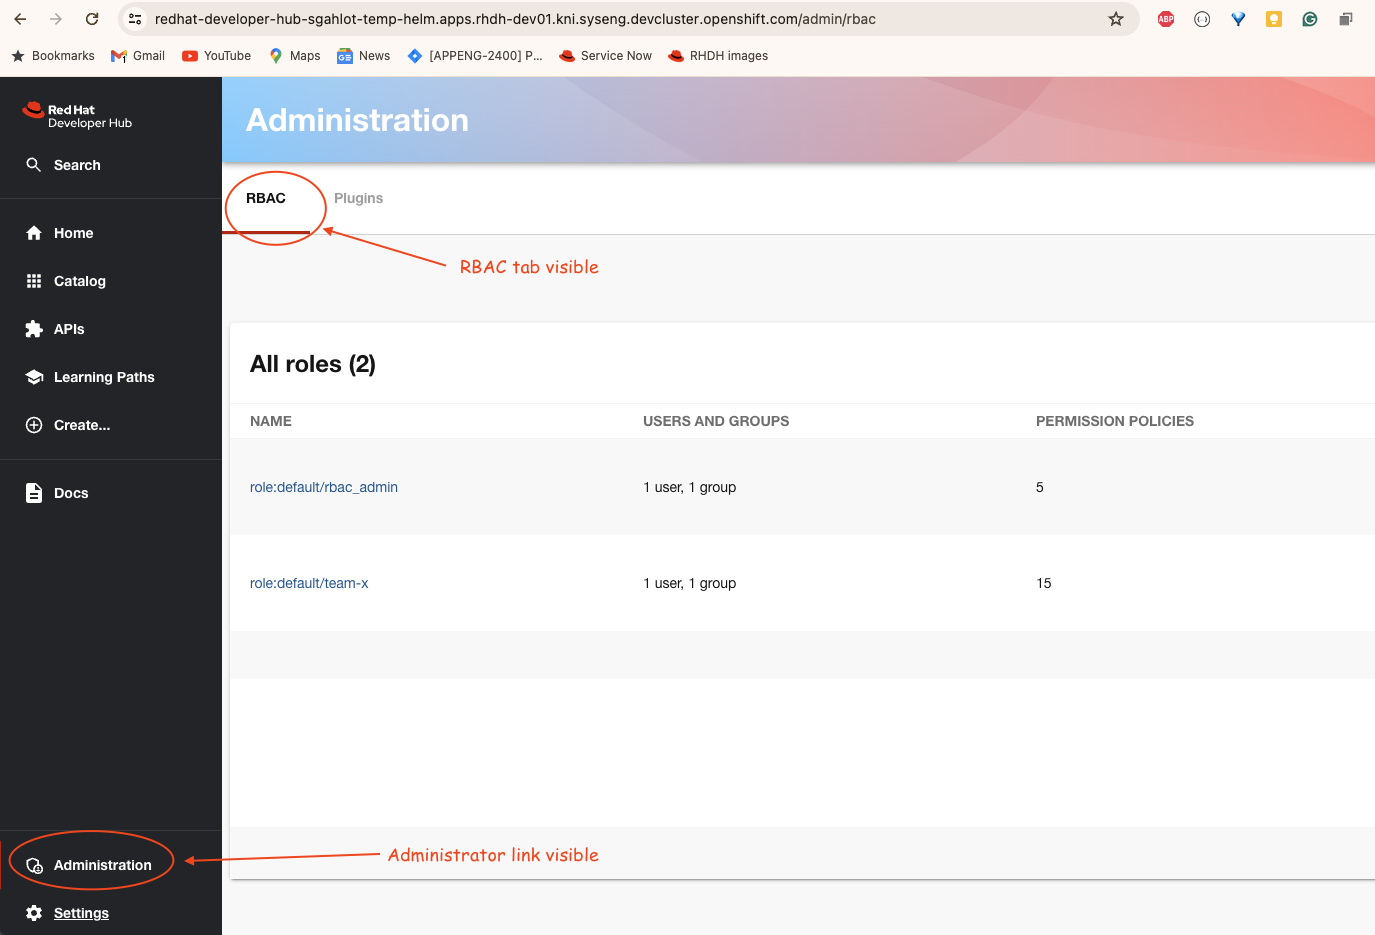Open Create... in the sidebar

[x=82, y=425]
